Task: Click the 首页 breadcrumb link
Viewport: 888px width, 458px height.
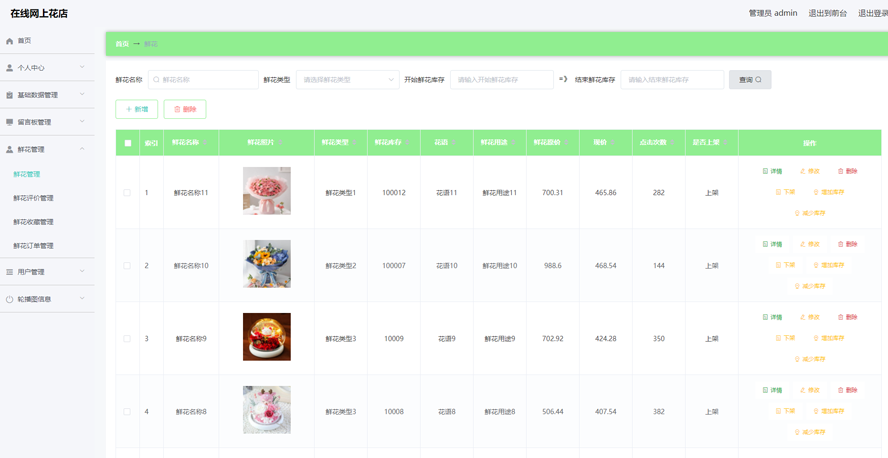Action: click(x=122, y=44)
